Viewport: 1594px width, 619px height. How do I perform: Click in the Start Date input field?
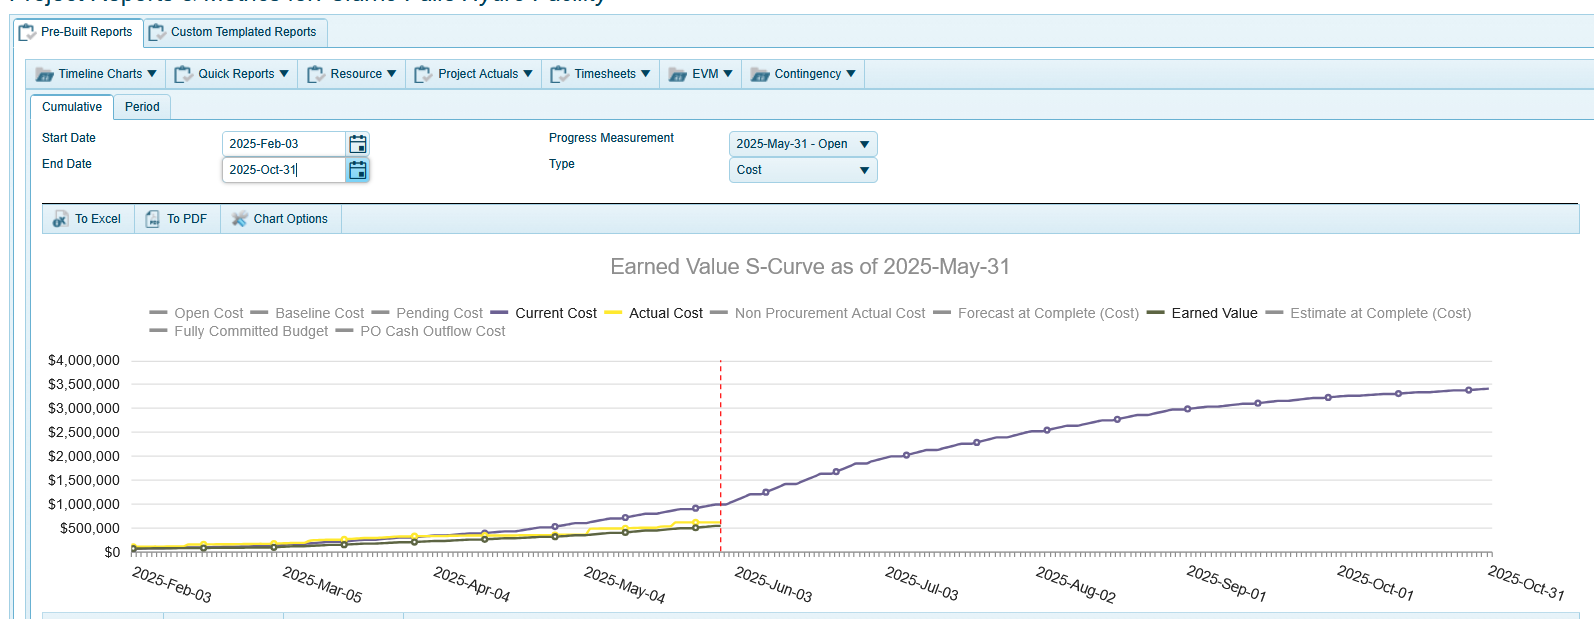tap(283, 144)
